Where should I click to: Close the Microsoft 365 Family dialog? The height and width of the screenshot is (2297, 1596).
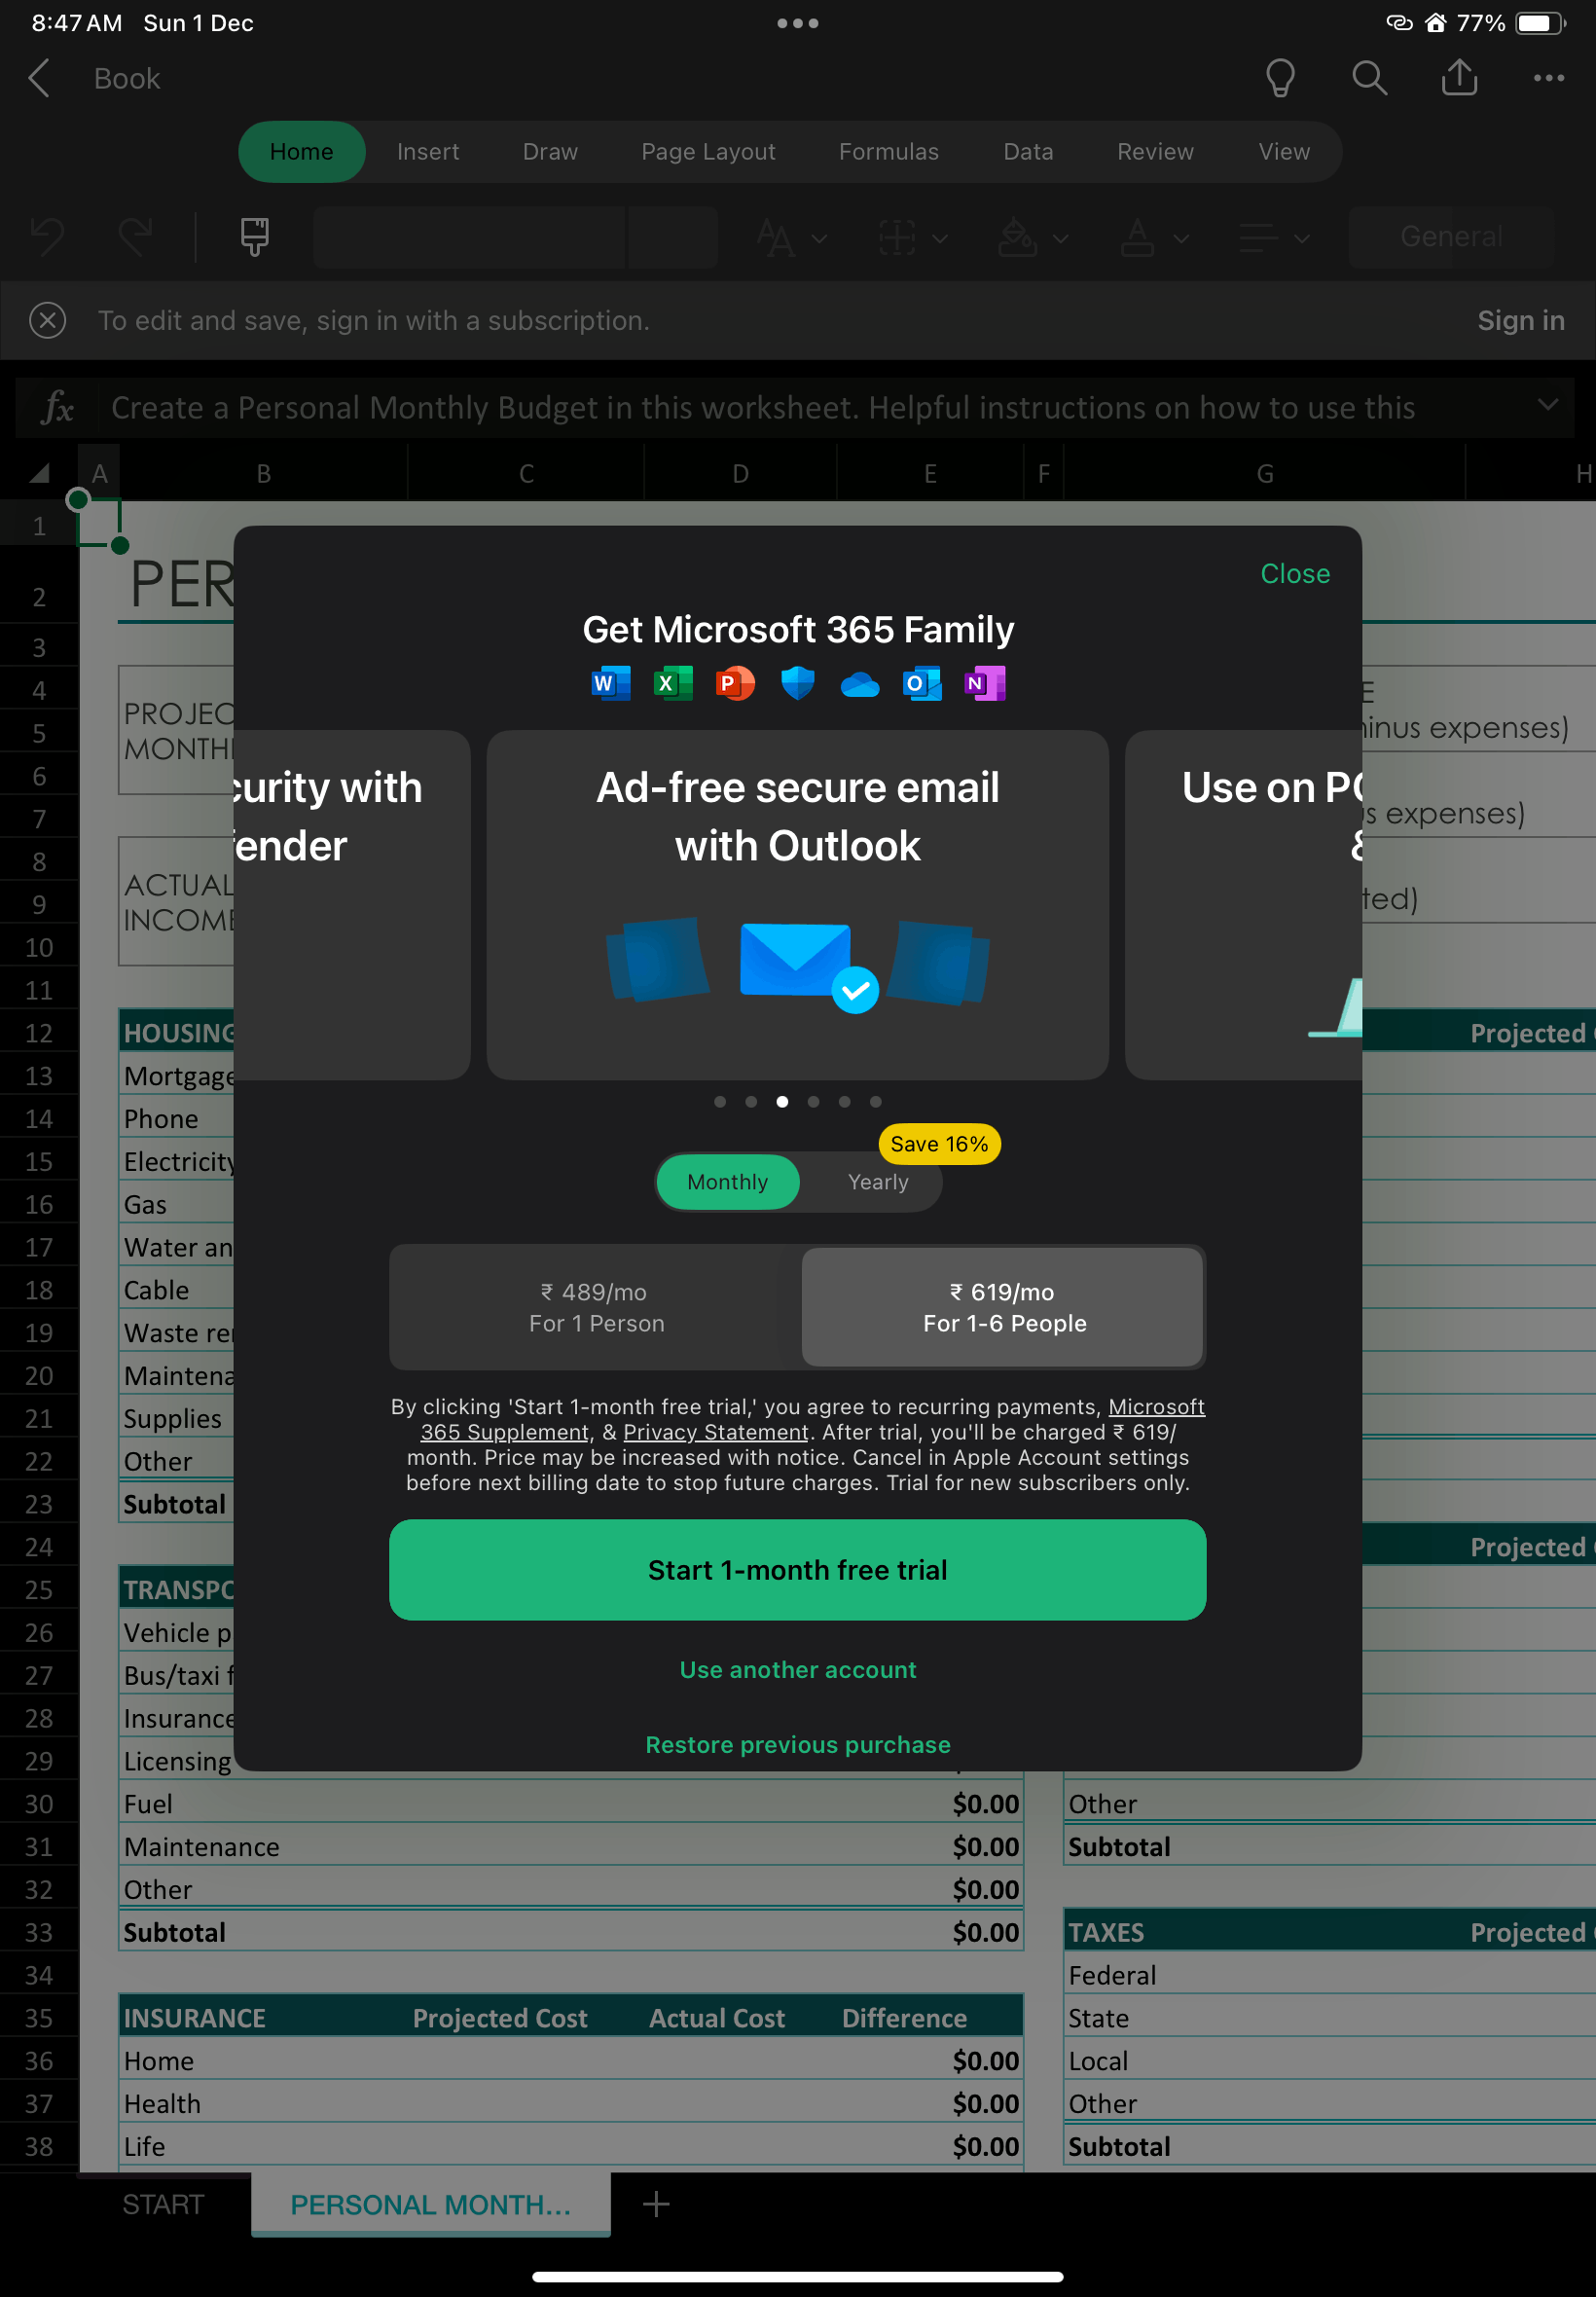(x=1294, y=574)
